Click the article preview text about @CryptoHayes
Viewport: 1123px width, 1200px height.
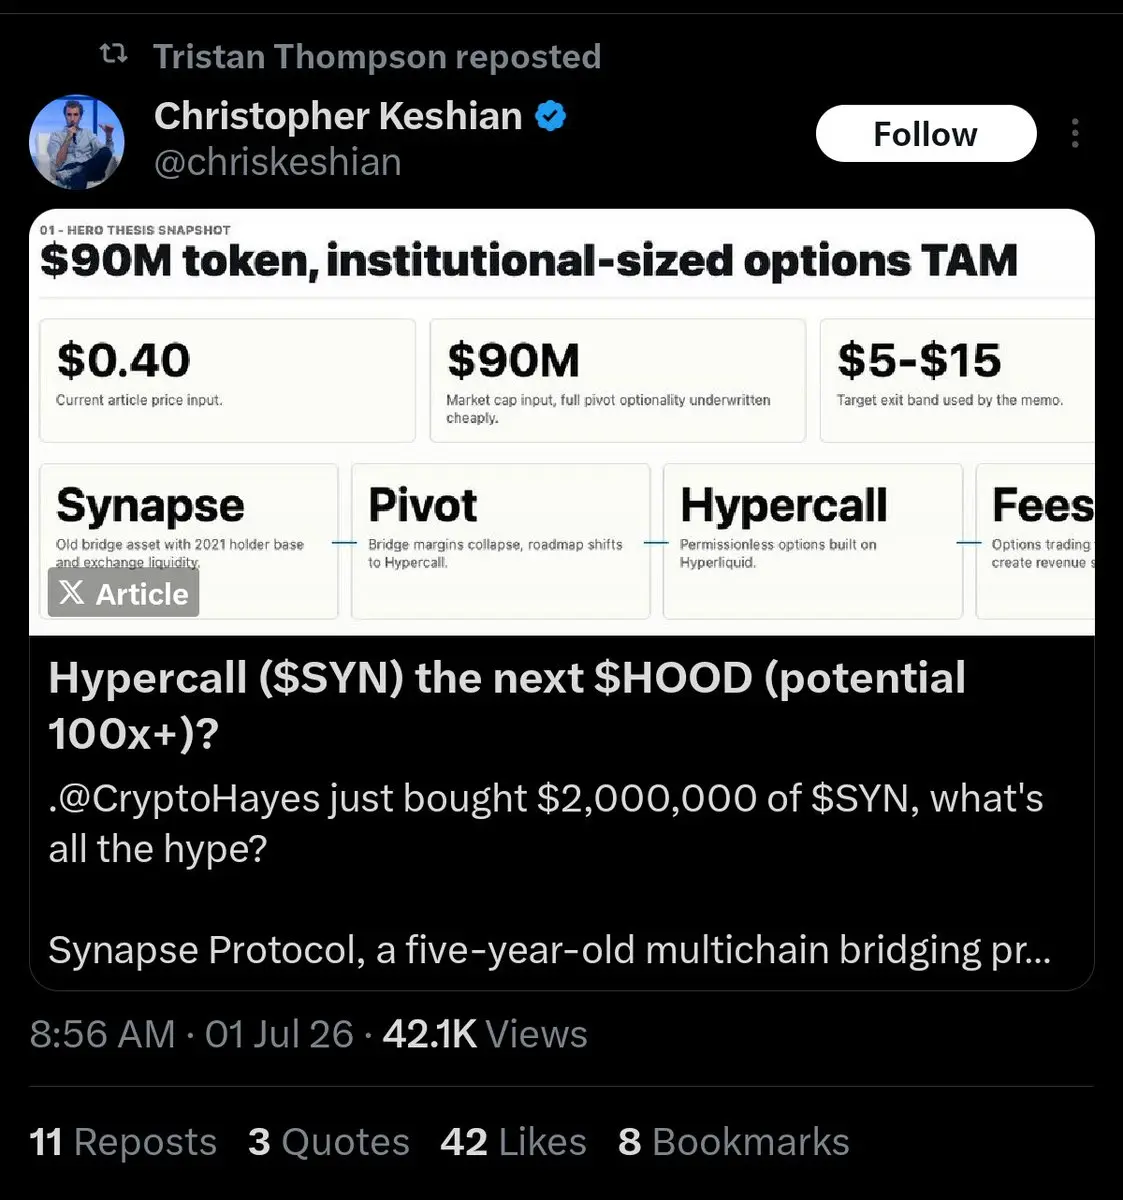pos(546,823)
